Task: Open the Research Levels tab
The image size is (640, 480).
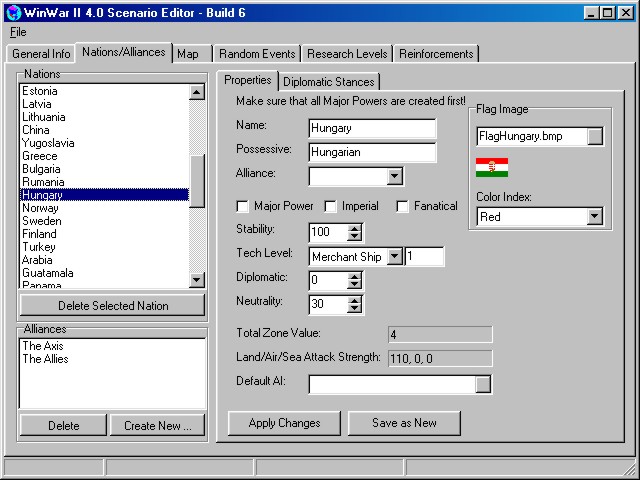Action: [x=347, y=53]
